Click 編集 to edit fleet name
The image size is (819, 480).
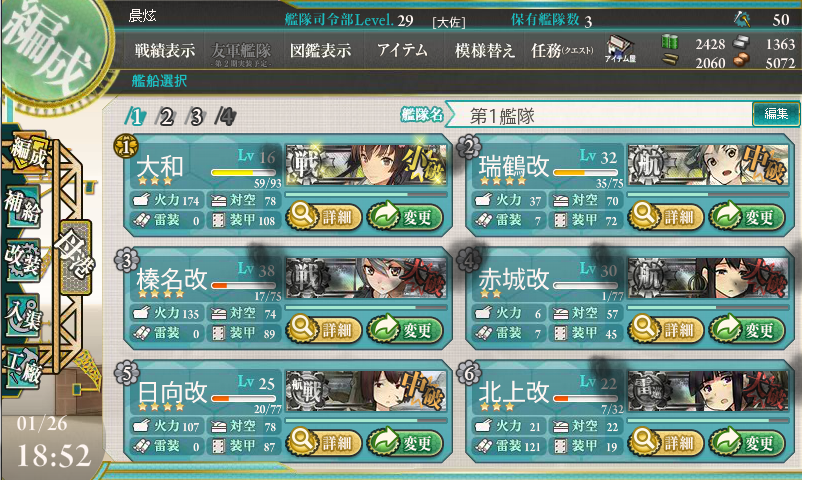pos(776,114)
